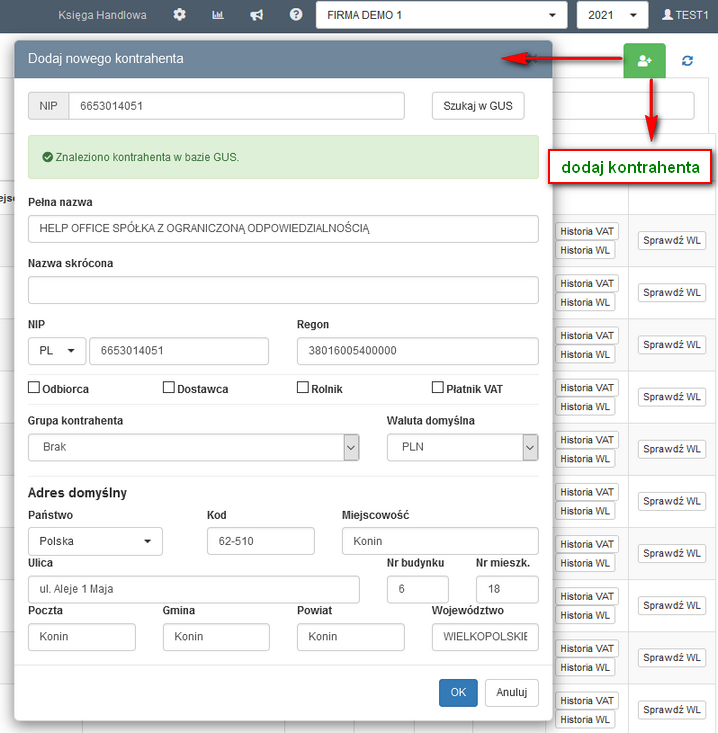
Task: Click the Miejscowość field
Action: (440, 541)
